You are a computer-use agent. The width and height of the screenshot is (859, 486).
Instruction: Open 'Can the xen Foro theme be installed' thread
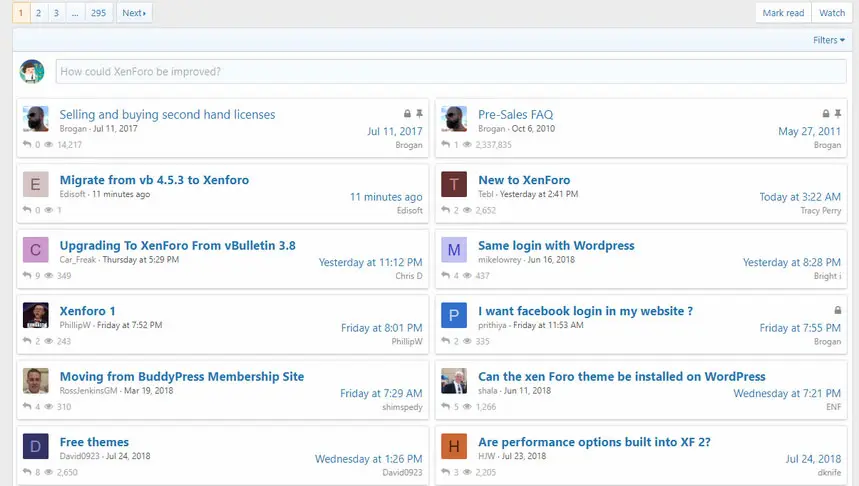pyautogui.click(x=621, y=376)
